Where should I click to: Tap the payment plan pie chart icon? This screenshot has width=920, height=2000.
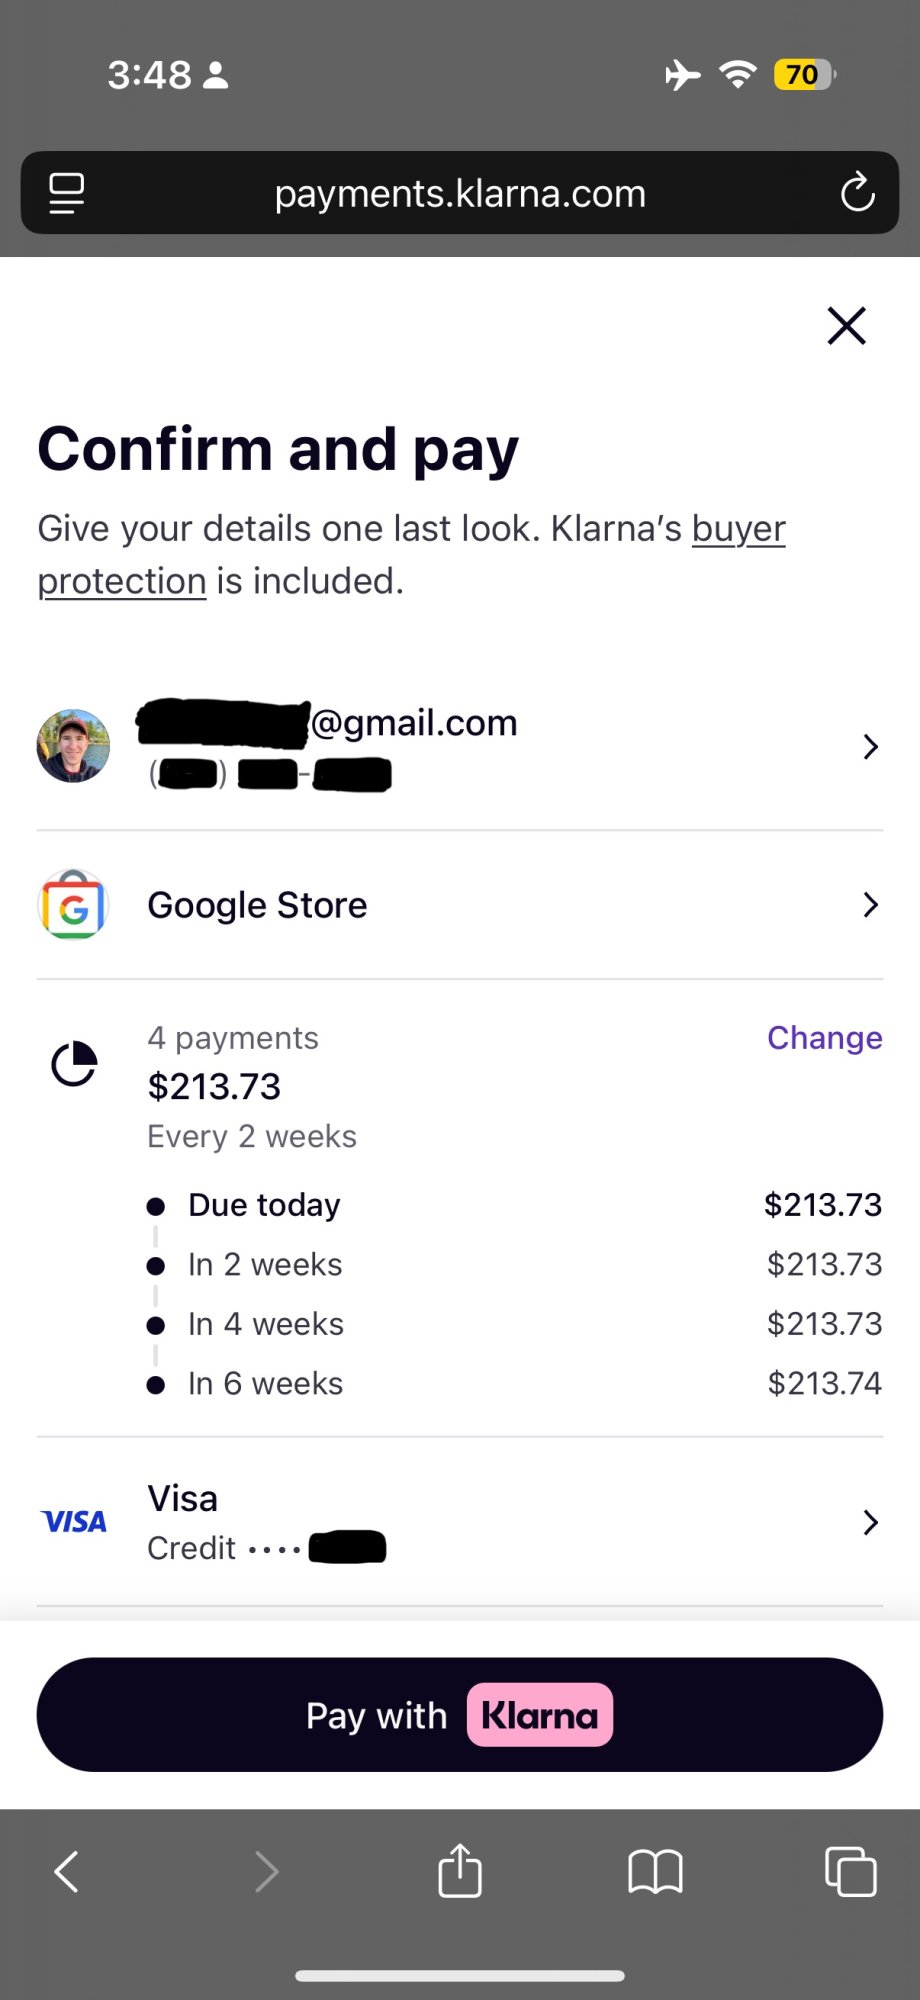(x=74, y=1064)
